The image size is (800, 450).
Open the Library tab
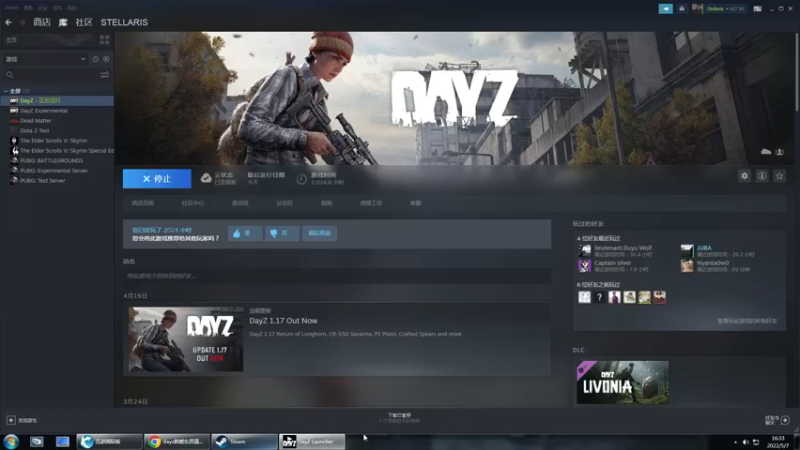click(x=63, y=22)
